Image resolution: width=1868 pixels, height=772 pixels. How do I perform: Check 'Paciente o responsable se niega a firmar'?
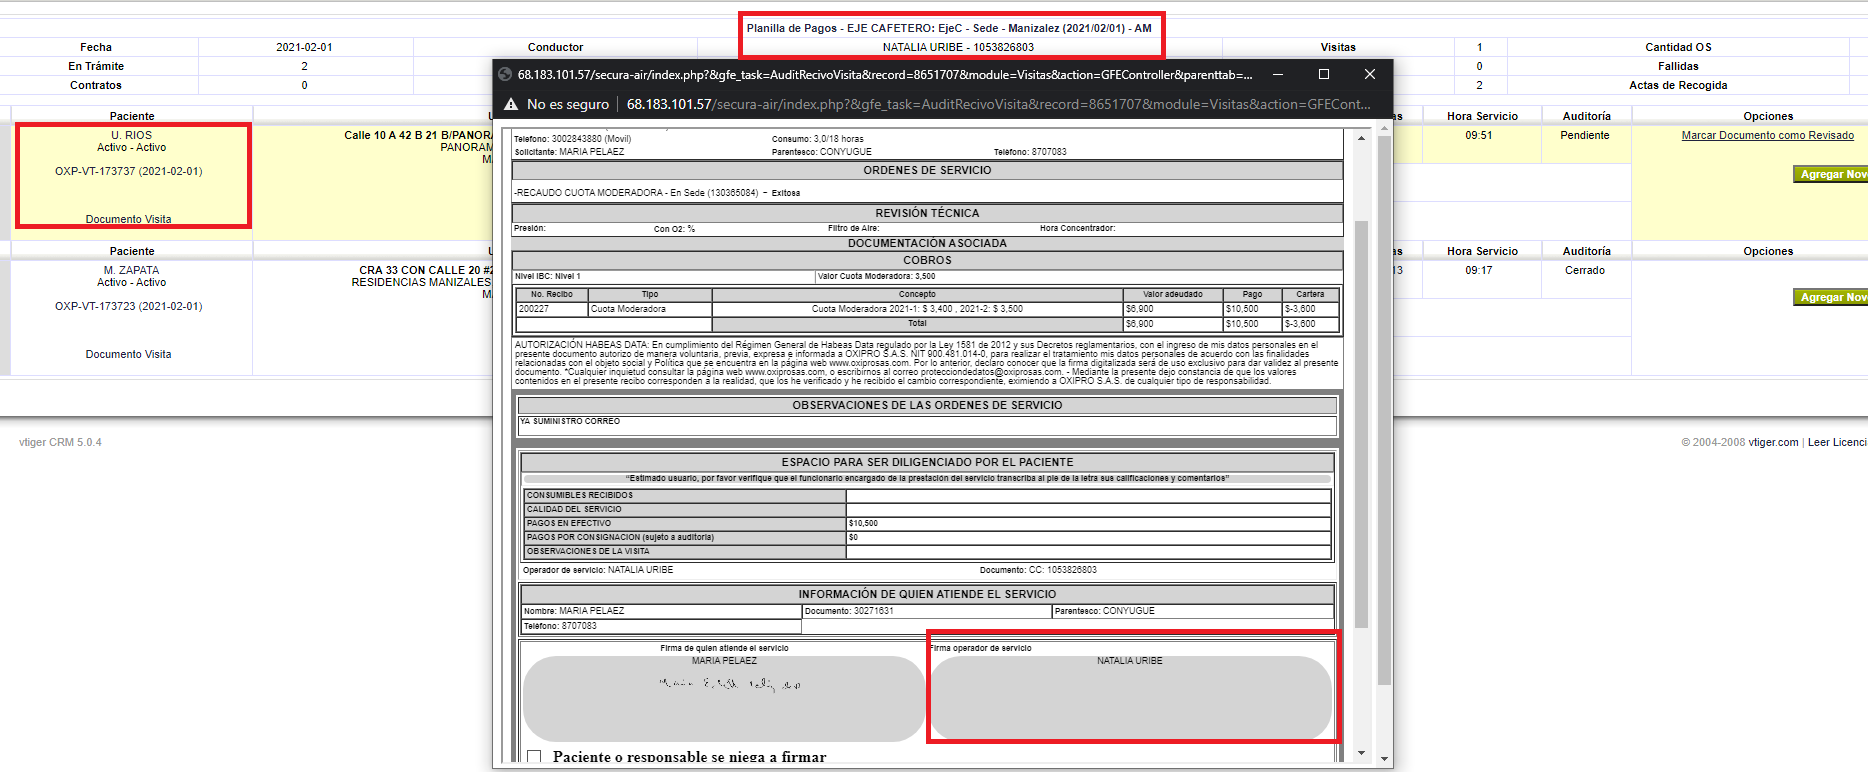(x=534, y=757)
